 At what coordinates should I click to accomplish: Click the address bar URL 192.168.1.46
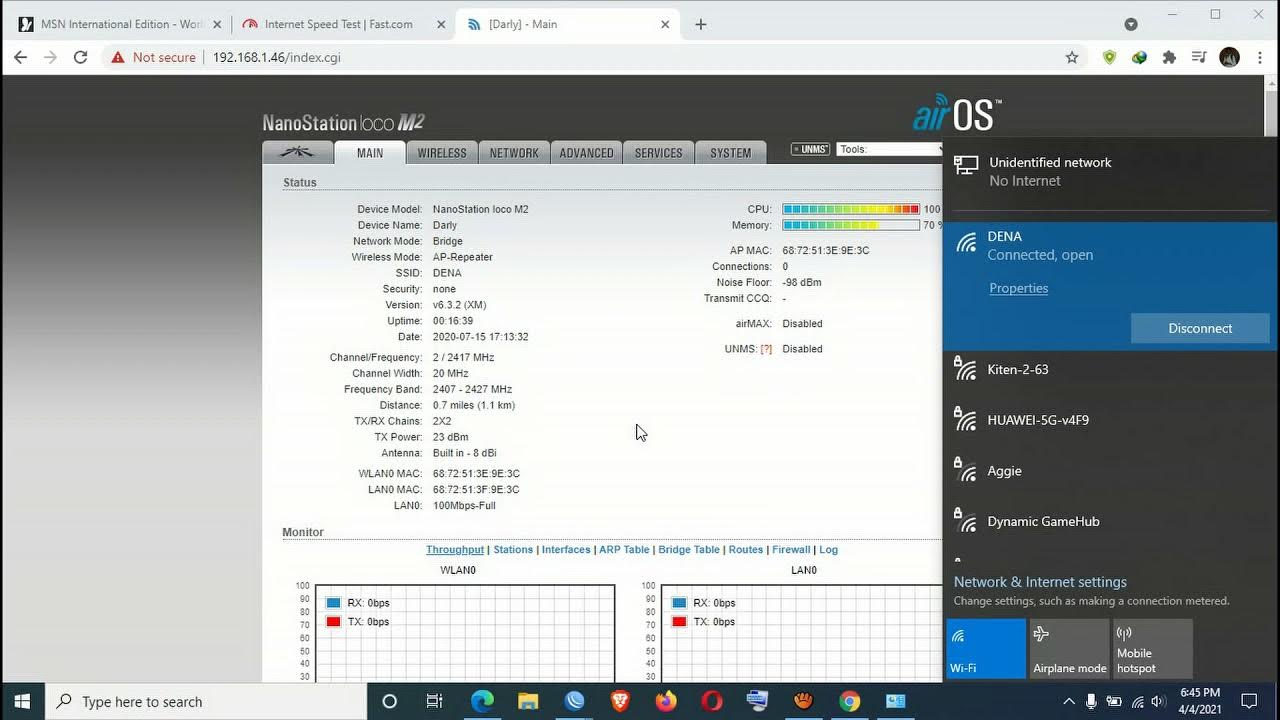click(277, 57)
